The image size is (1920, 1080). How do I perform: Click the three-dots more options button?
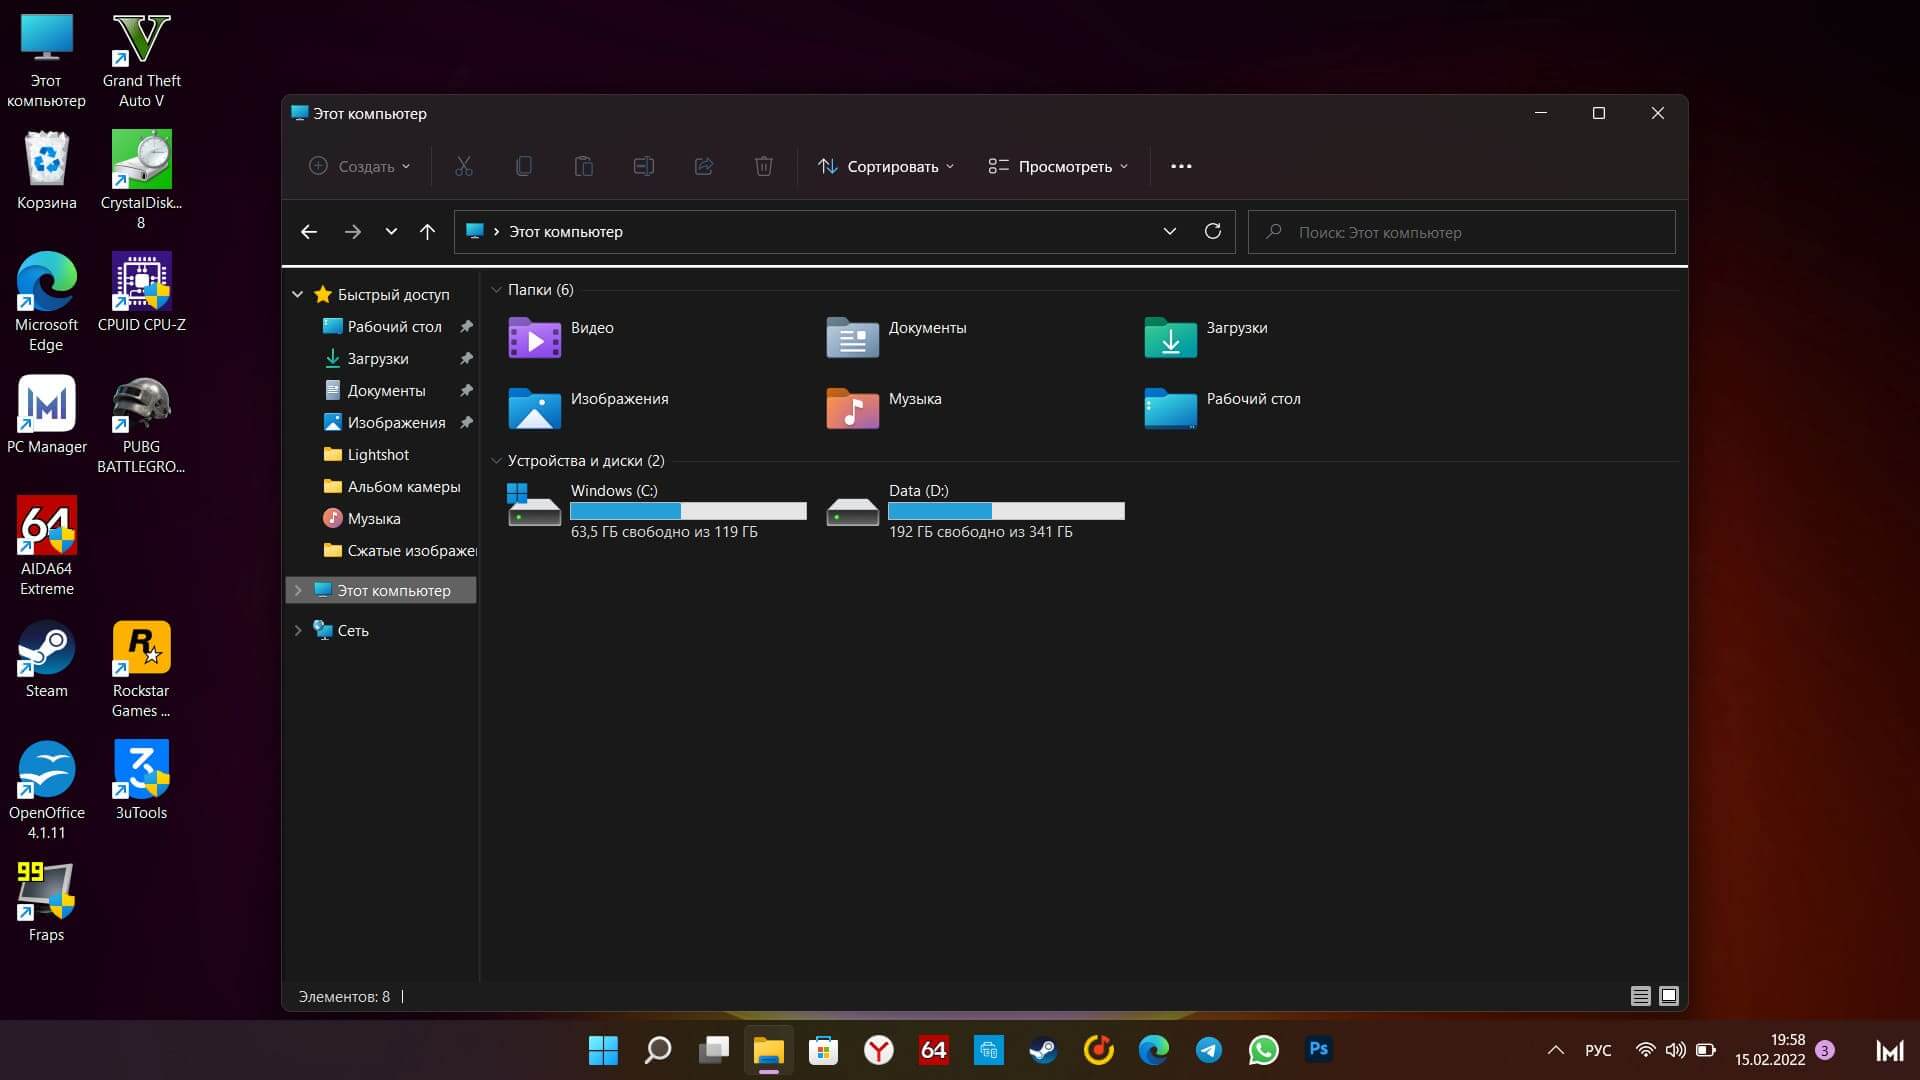[1180, 166]
